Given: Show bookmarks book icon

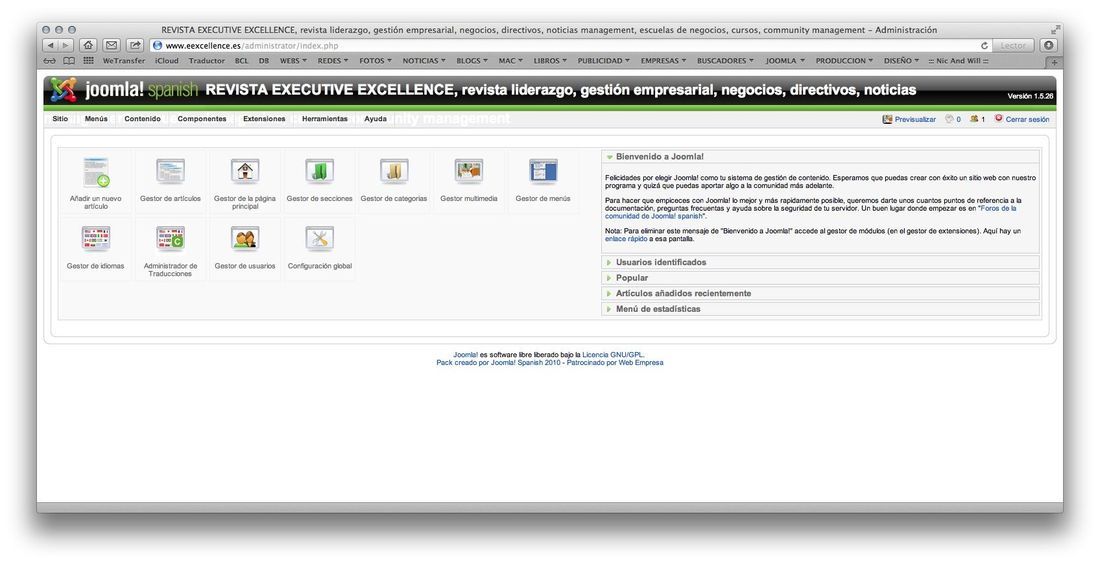Looking at the screenshot, I should 69,60.
